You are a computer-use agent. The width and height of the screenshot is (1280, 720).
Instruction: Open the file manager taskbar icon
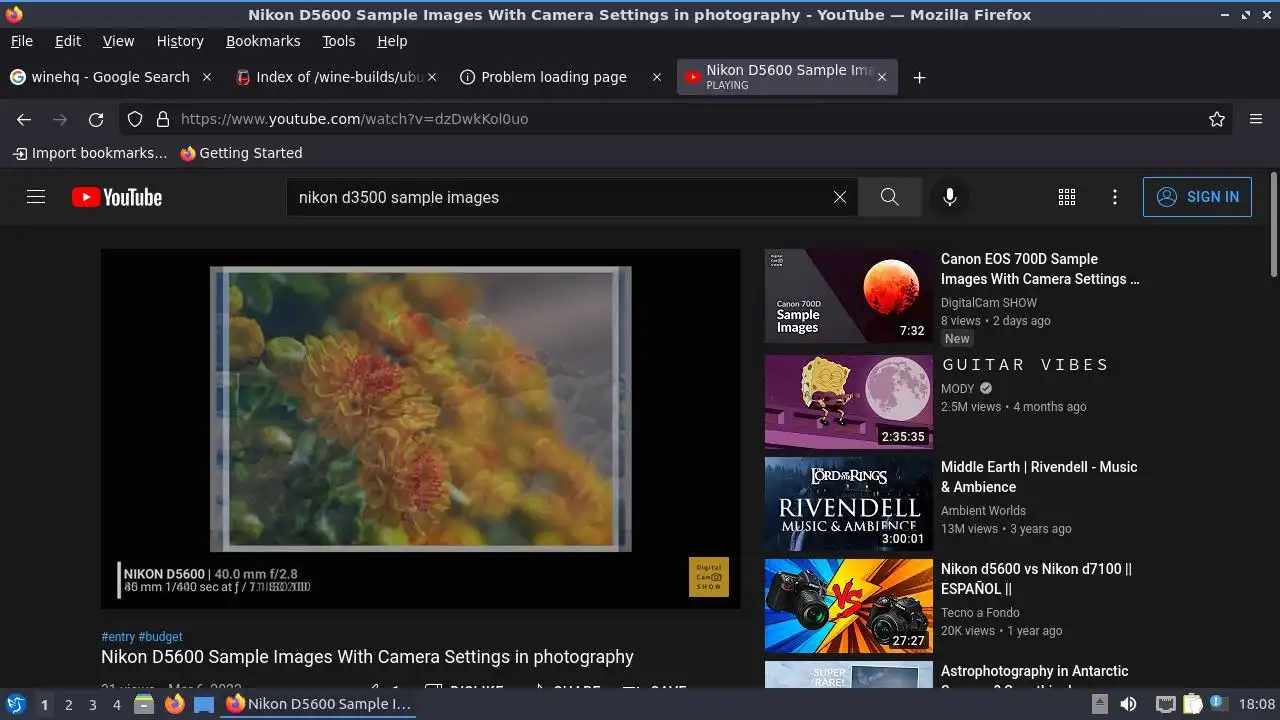(x=144, y=704)
